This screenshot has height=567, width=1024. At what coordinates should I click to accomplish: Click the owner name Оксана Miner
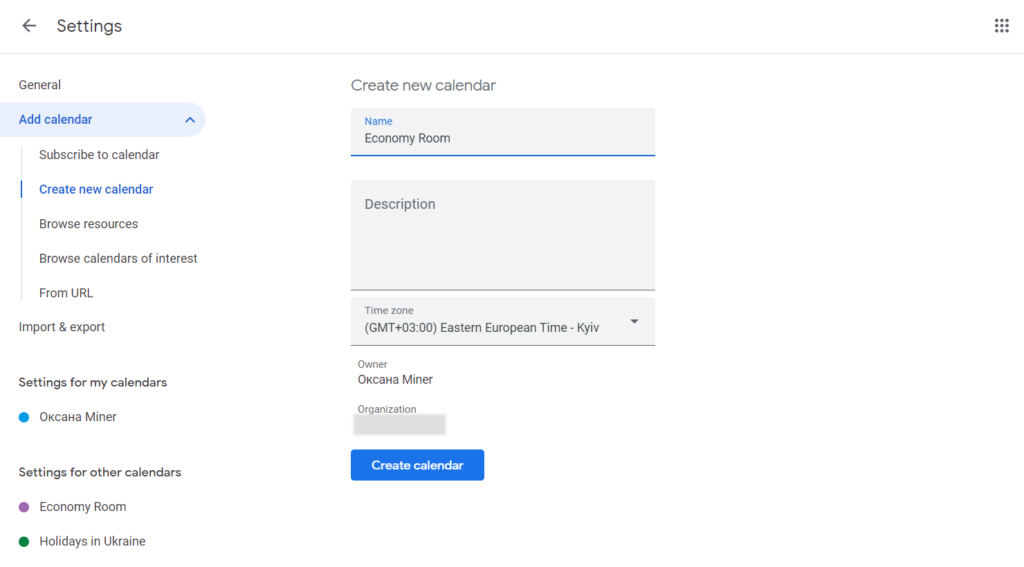(395, 380)
